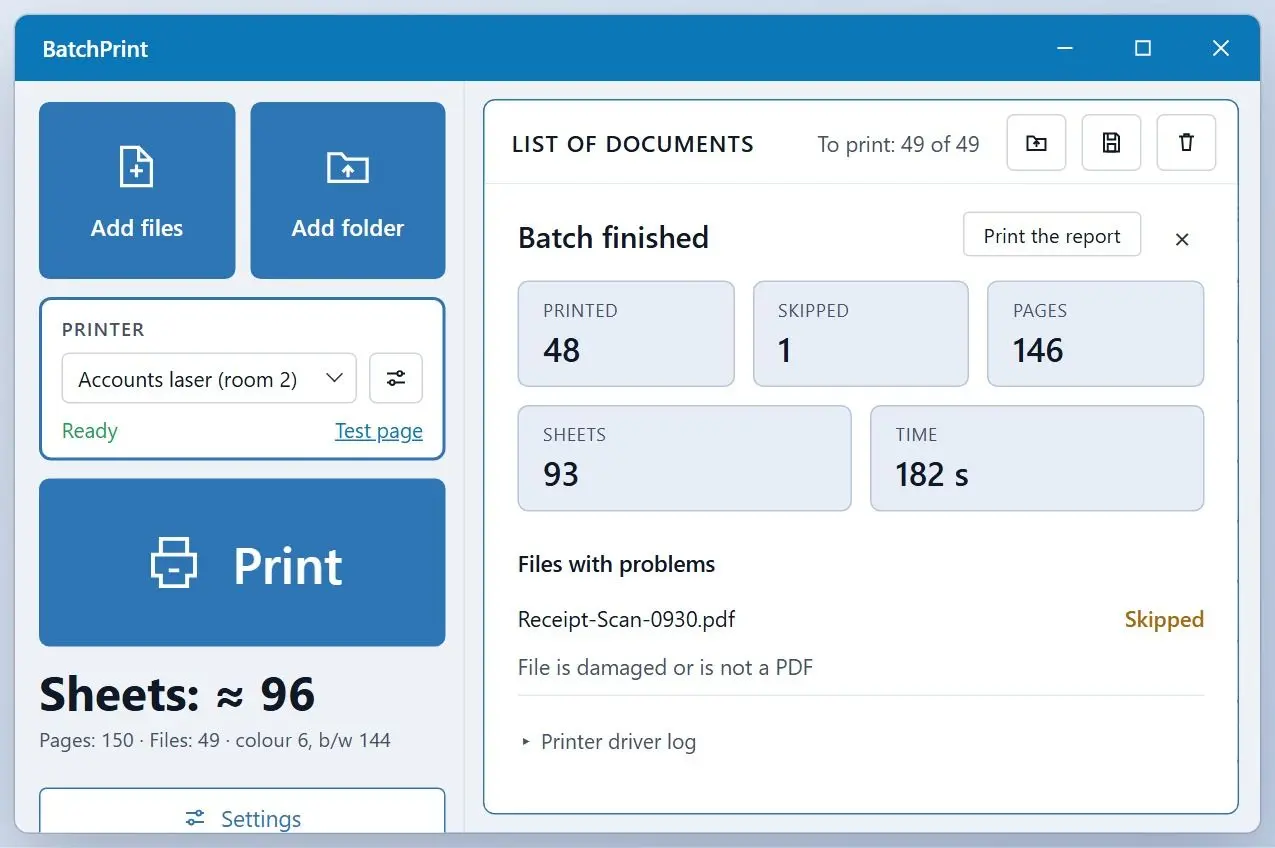Image resolution: width=1275 pixels, height=848 pixels.
Task: Start the batch with the Print button
Action: (242, 562)
